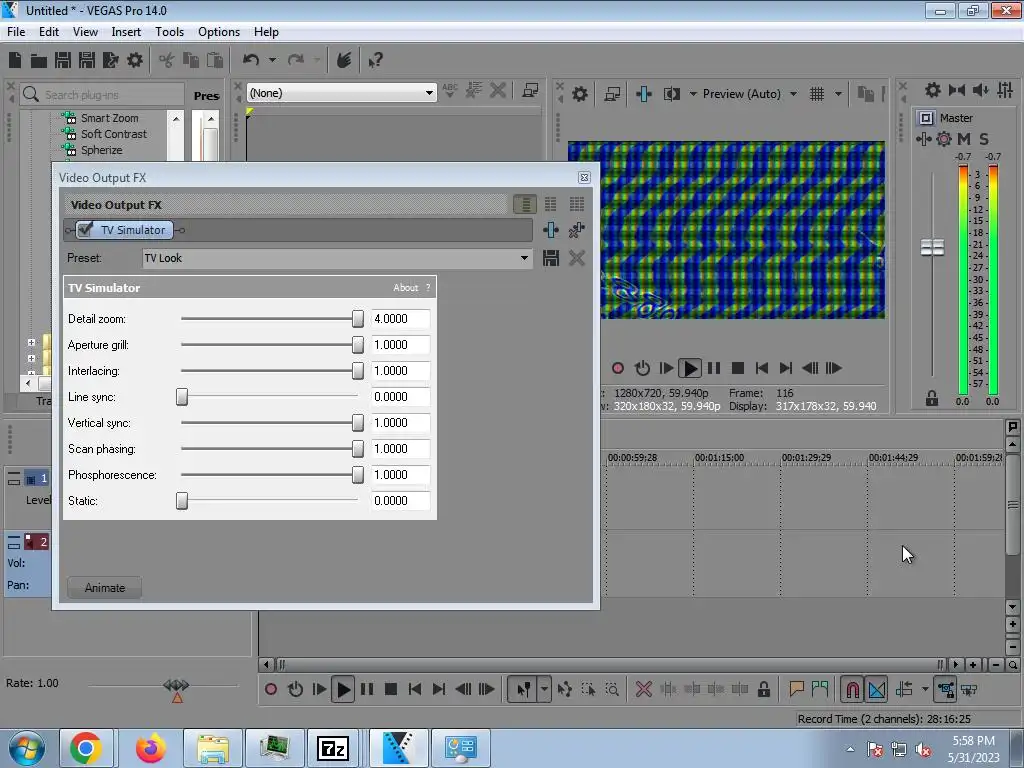Toggle record arm button in preview window
1024x768 pixels.
point(617,368)
